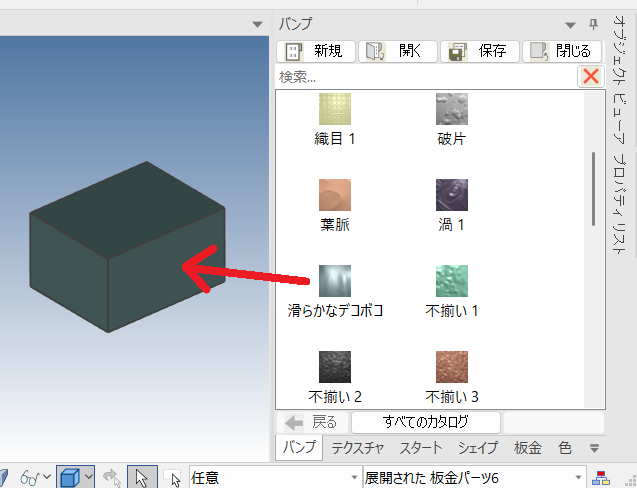The width and height of the screenshot is (637, 488).
Task: Click the 開く (Open) catalog button
Action: [397, 51]
